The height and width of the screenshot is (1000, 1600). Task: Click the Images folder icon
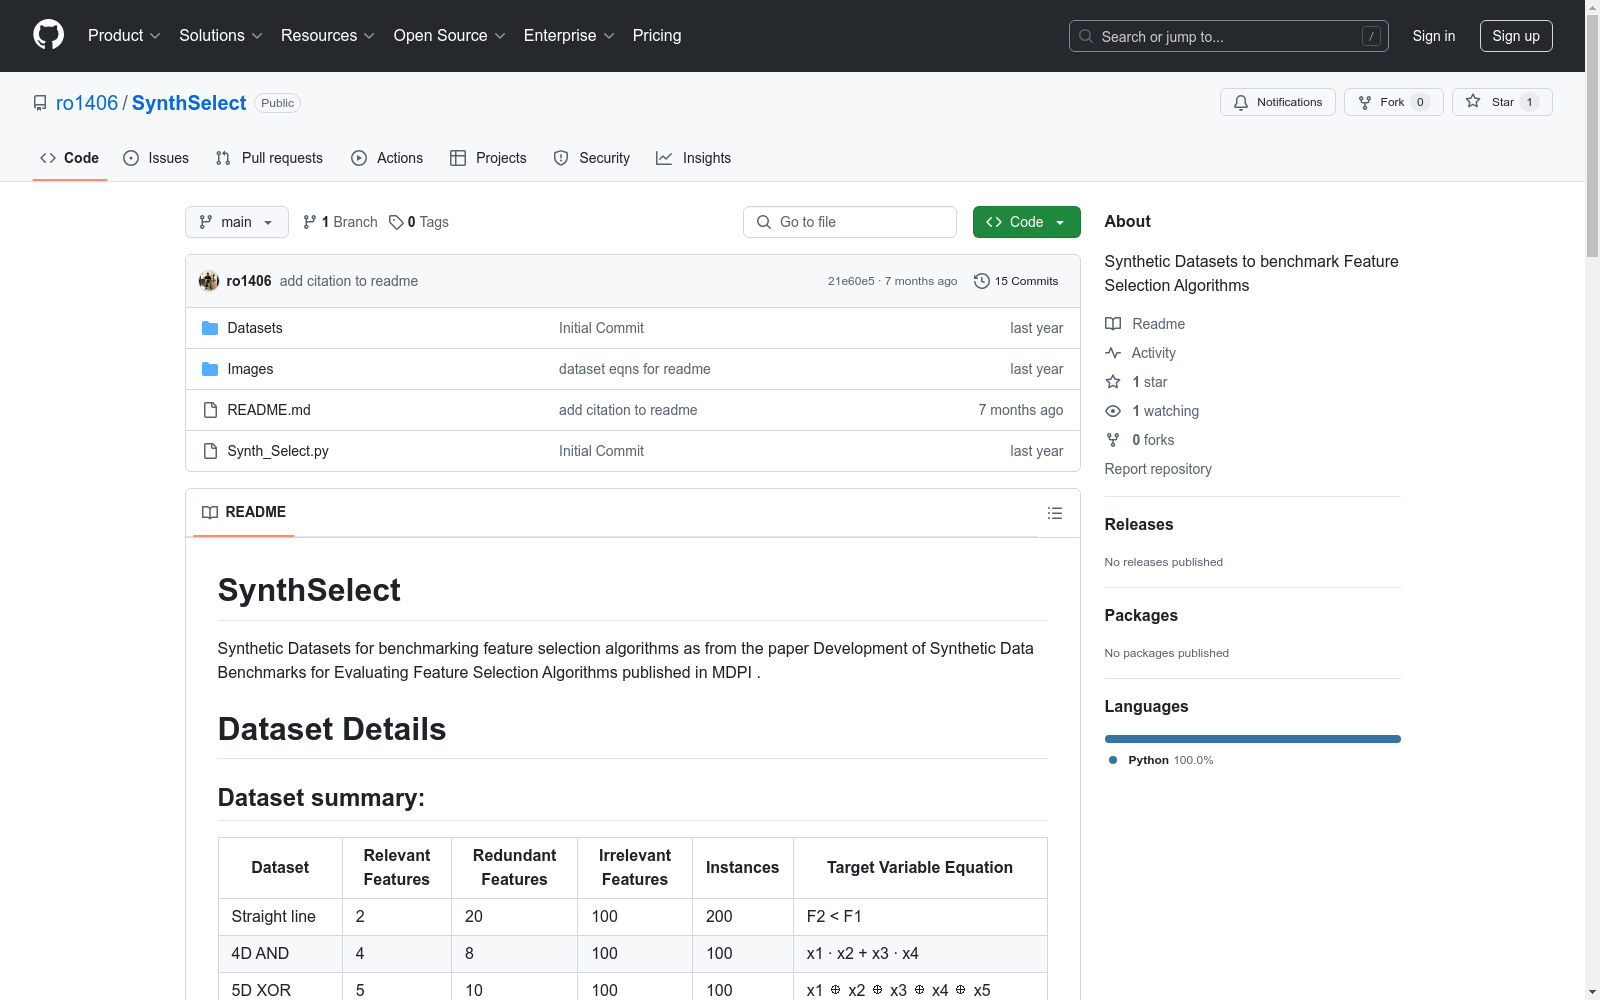point(210,369)
